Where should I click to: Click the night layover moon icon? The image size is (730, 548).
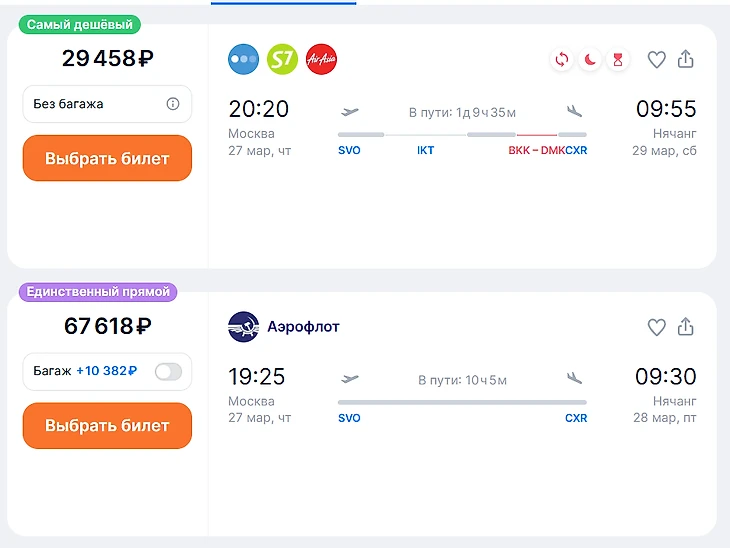pos(590,60)
